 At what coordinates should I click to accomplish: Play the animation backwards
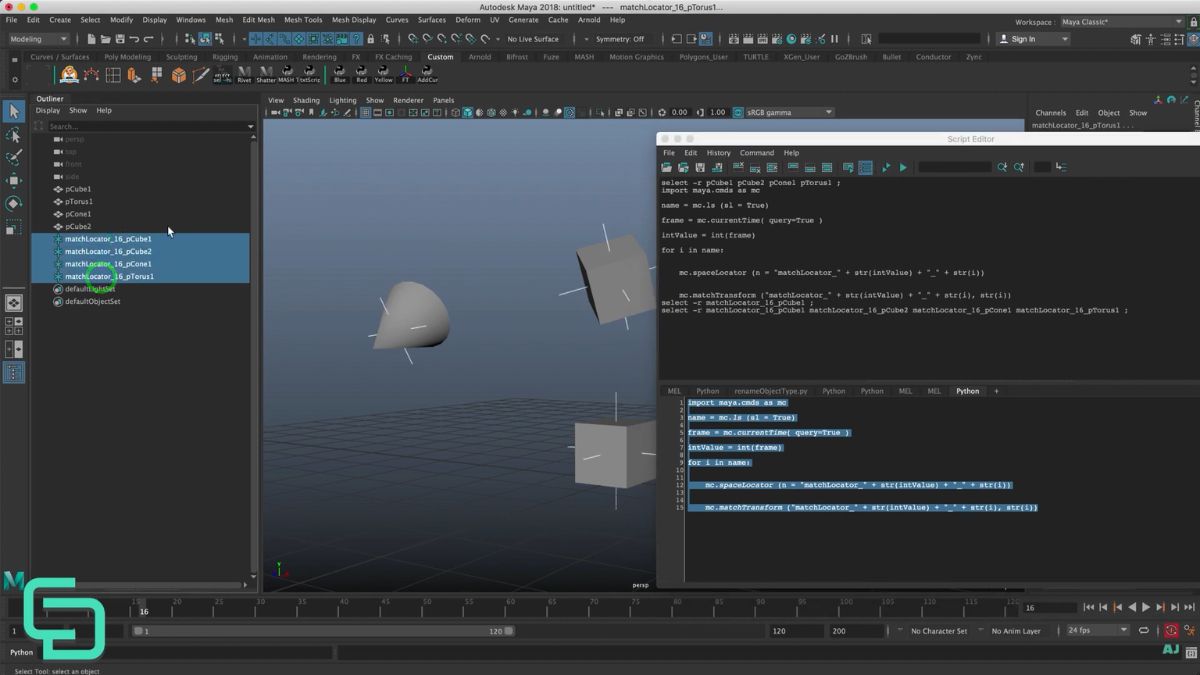1132,607
